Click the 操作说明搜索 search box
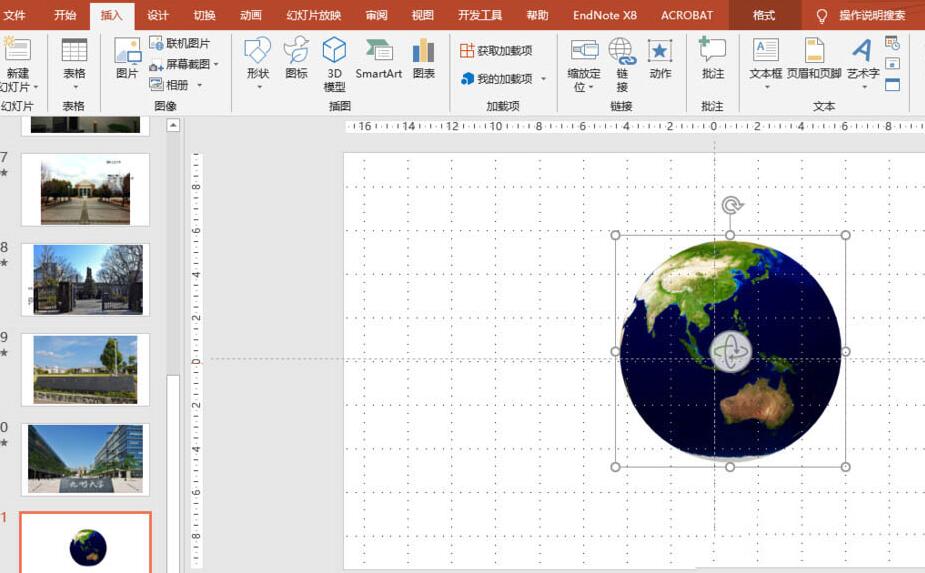 [871, 15]
